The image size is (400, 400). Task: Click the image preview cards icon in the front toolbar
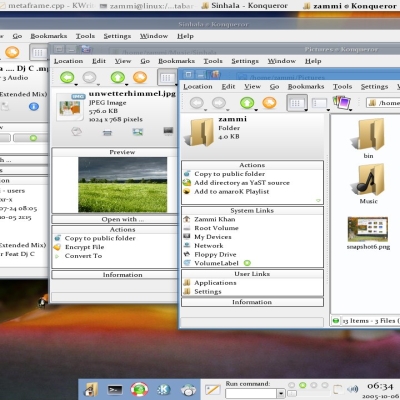(342, 103)
